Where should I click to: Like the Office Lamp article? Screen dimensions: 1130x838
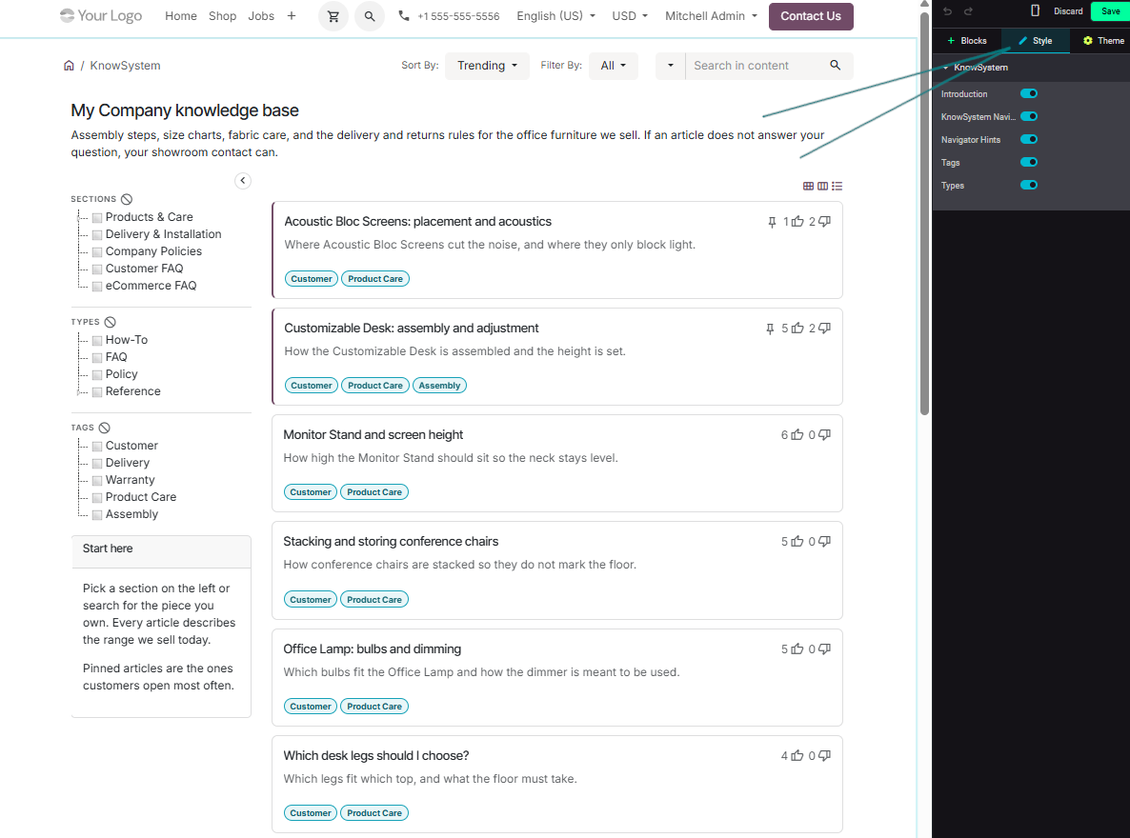click(797, 649)
